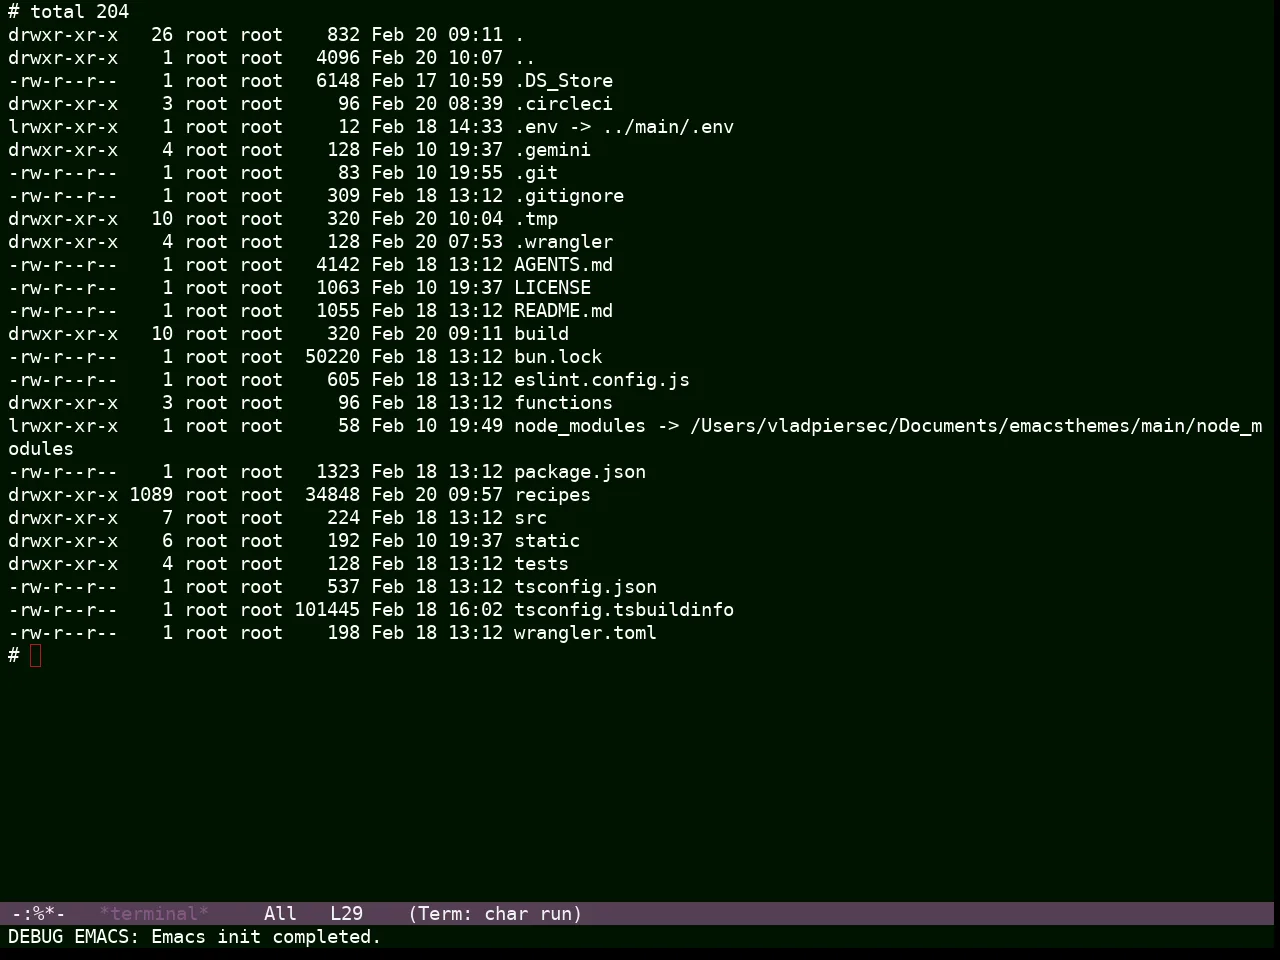Click the L29 line number indicator
The width and height of the screenshot is (1280, 960).
point(346,914)
